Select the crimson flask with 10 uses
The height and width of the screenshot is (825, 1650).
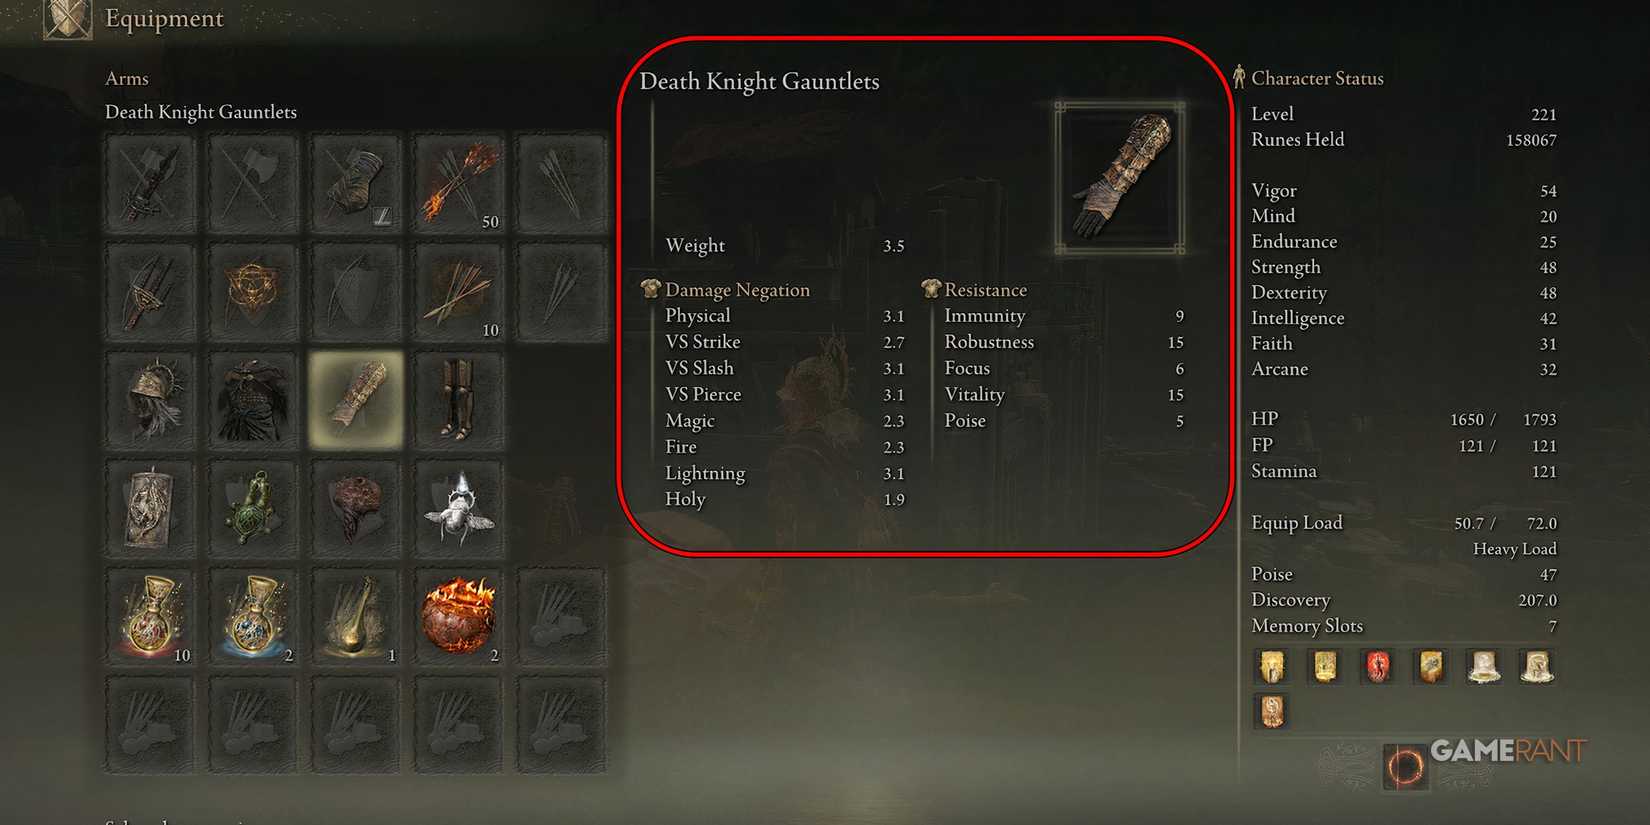click(151, 617)
